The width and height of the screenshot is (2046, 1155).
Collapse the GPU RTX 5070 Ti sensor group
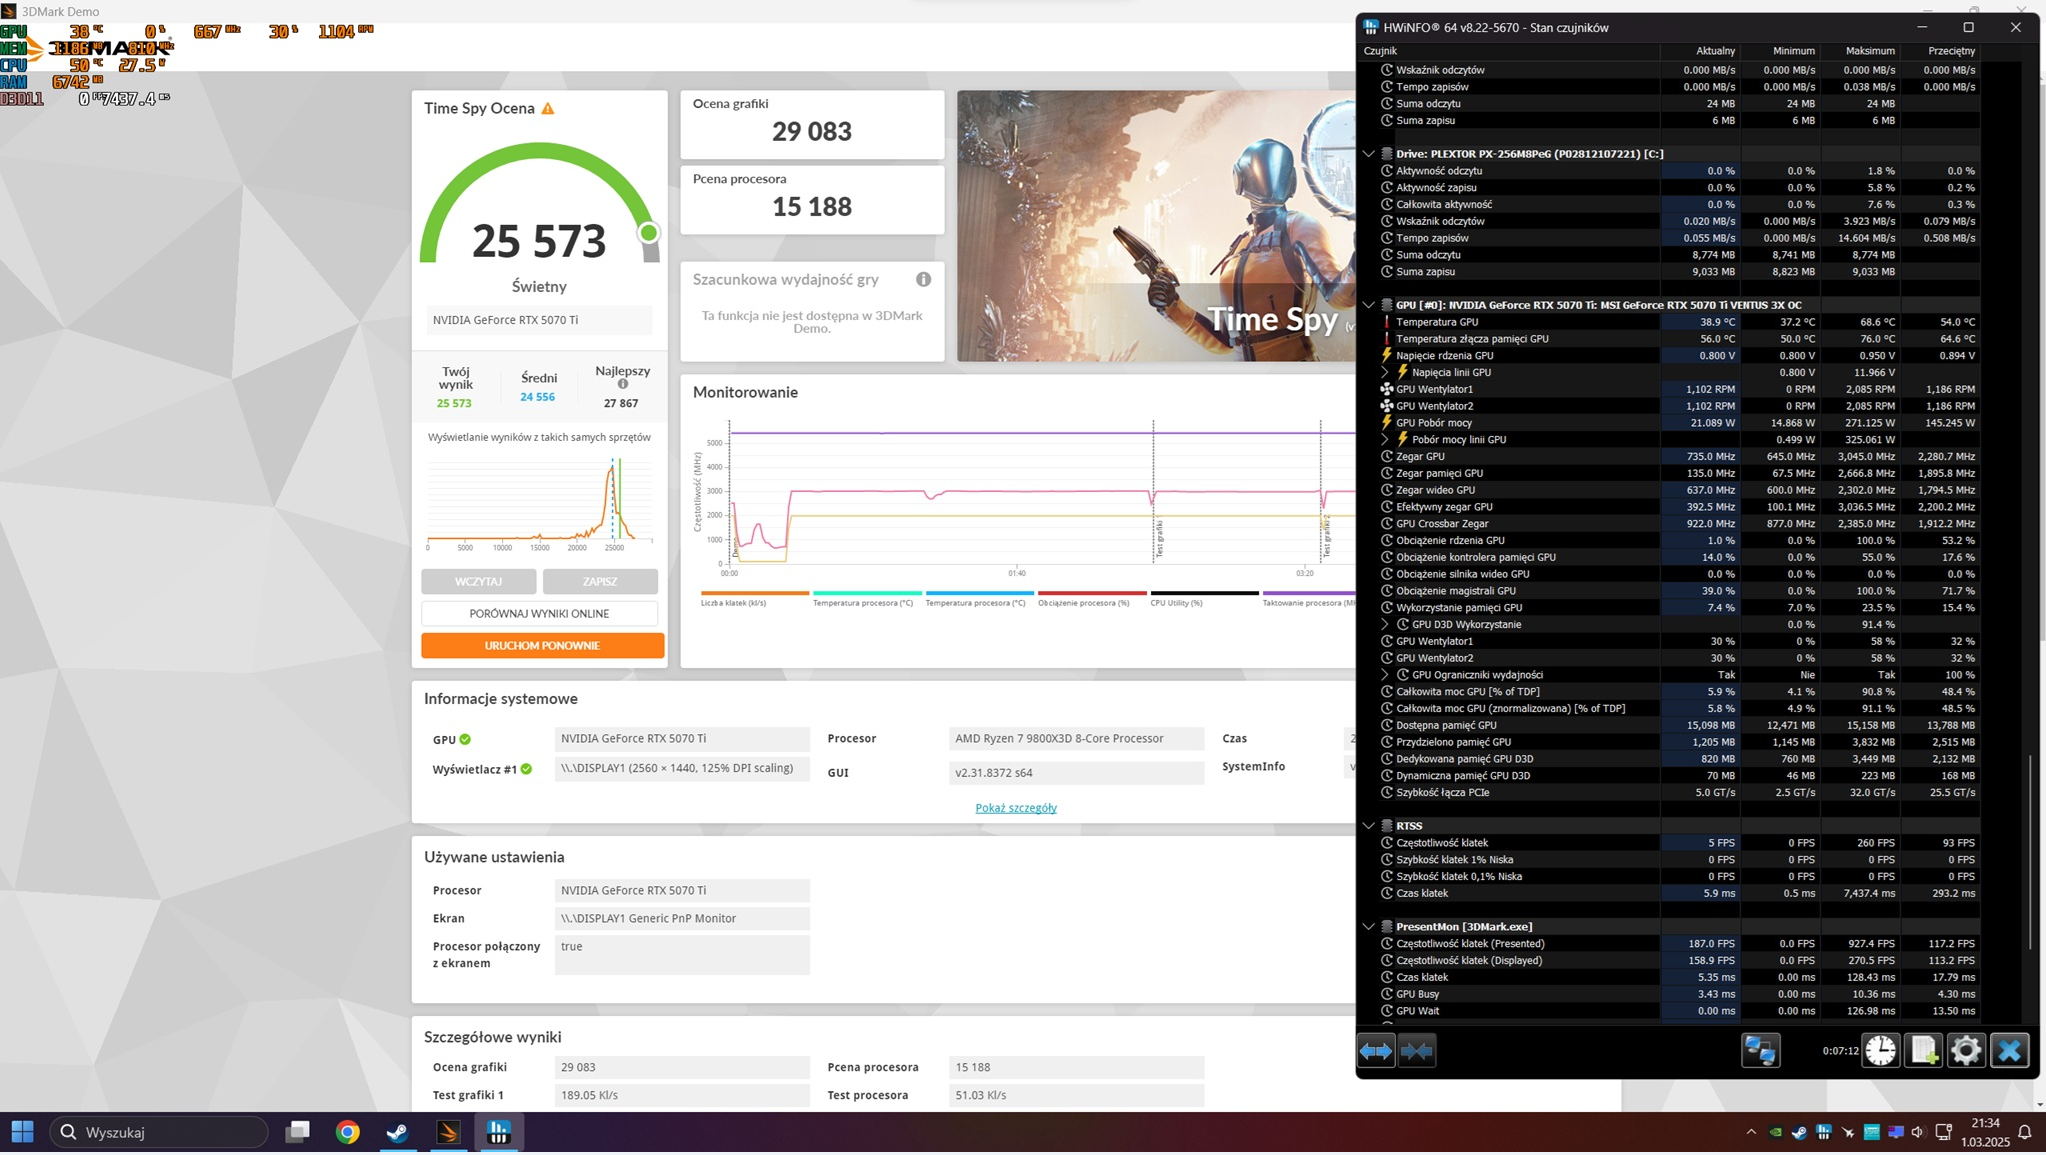[1368, 305]
